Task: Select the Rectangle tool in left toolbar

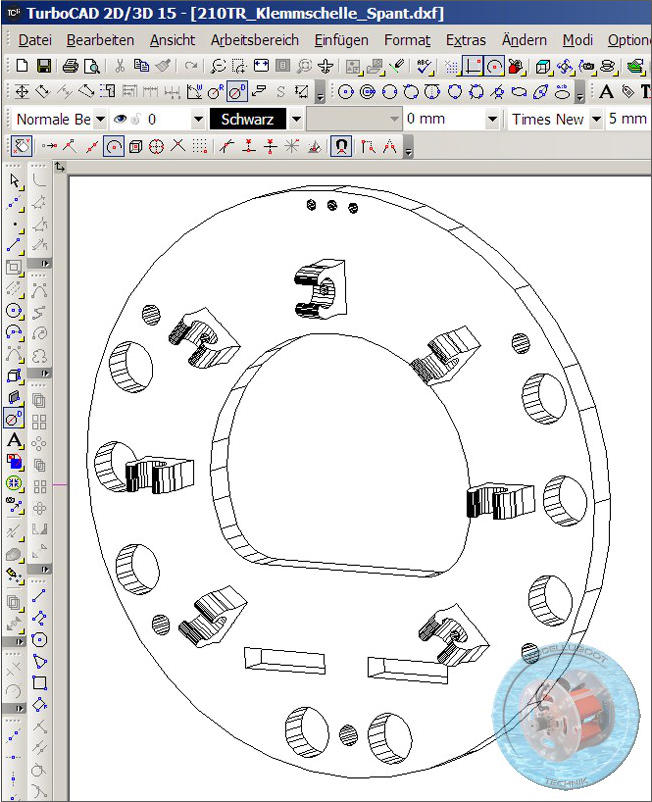Action: 39,683
